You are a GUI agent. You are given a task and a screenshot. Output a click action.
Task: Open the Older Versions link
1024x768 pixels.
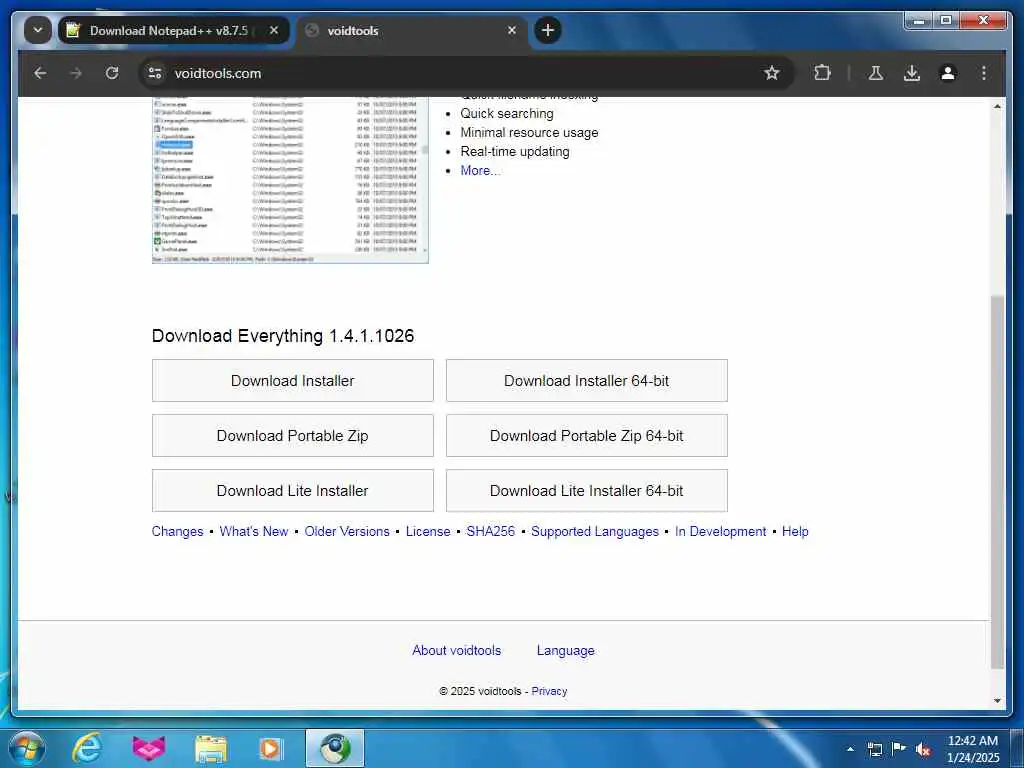347,532
